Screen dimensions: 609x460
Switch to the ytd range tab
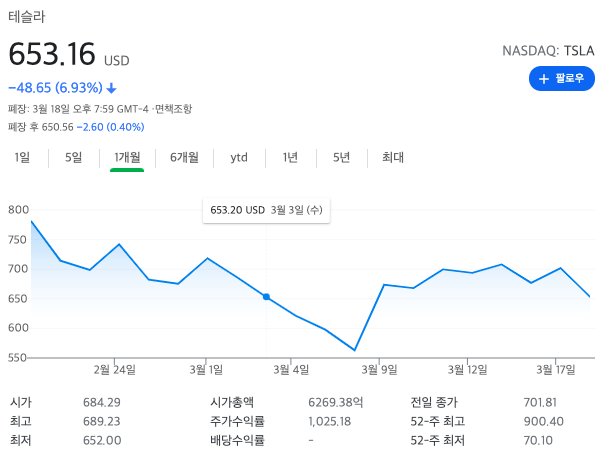239,157
